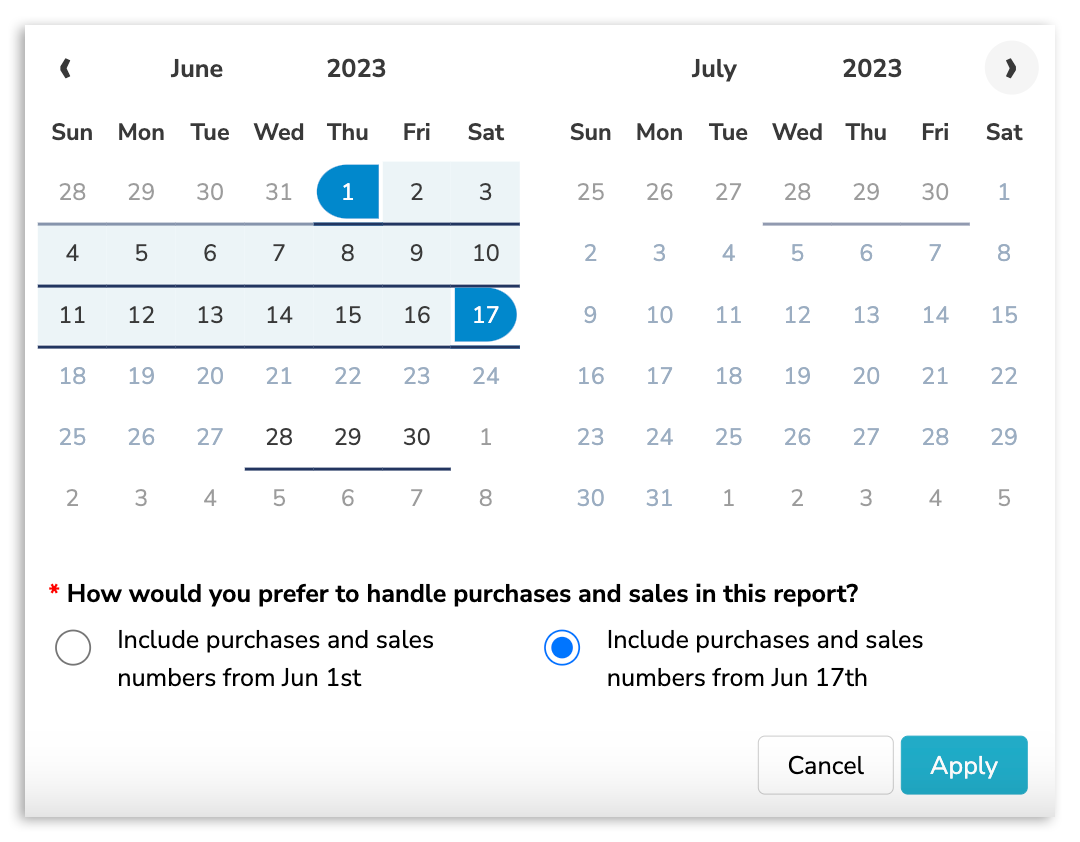Image resolution: width=1080 pixels, height=842 pixels.
Task: Go to the previous month arrow
Action: pos(66,69)
